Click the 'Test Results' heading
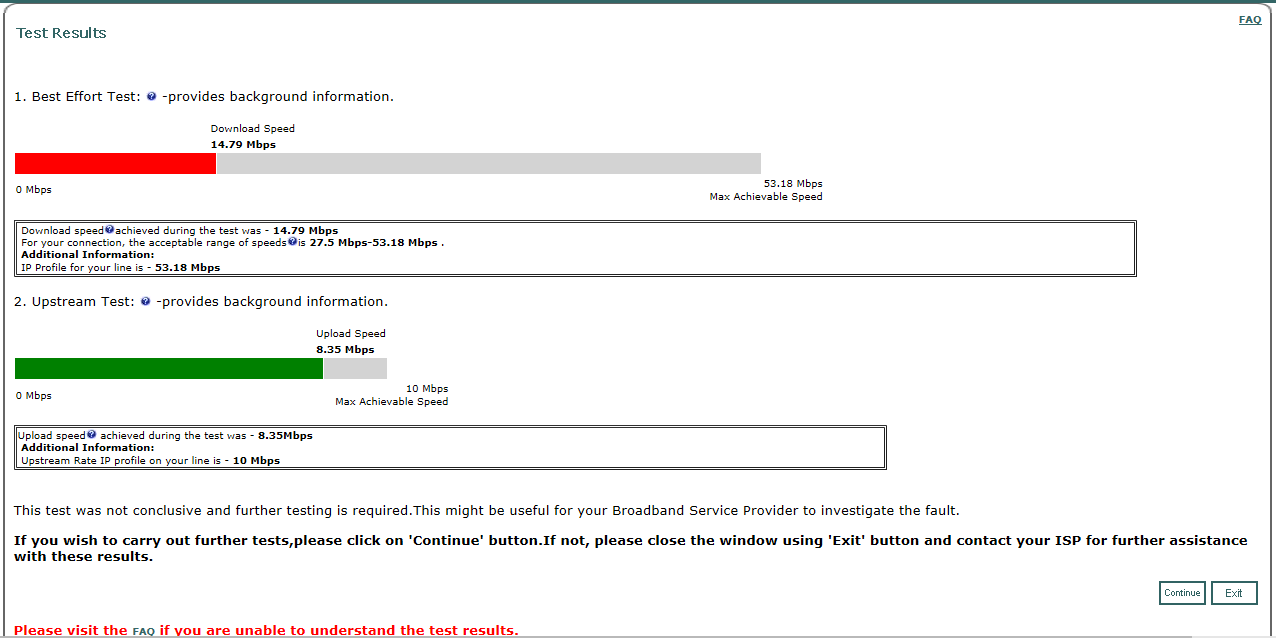Image resolution: width=1276 pixels, height=638 pixels. click(x=61, y=33)
